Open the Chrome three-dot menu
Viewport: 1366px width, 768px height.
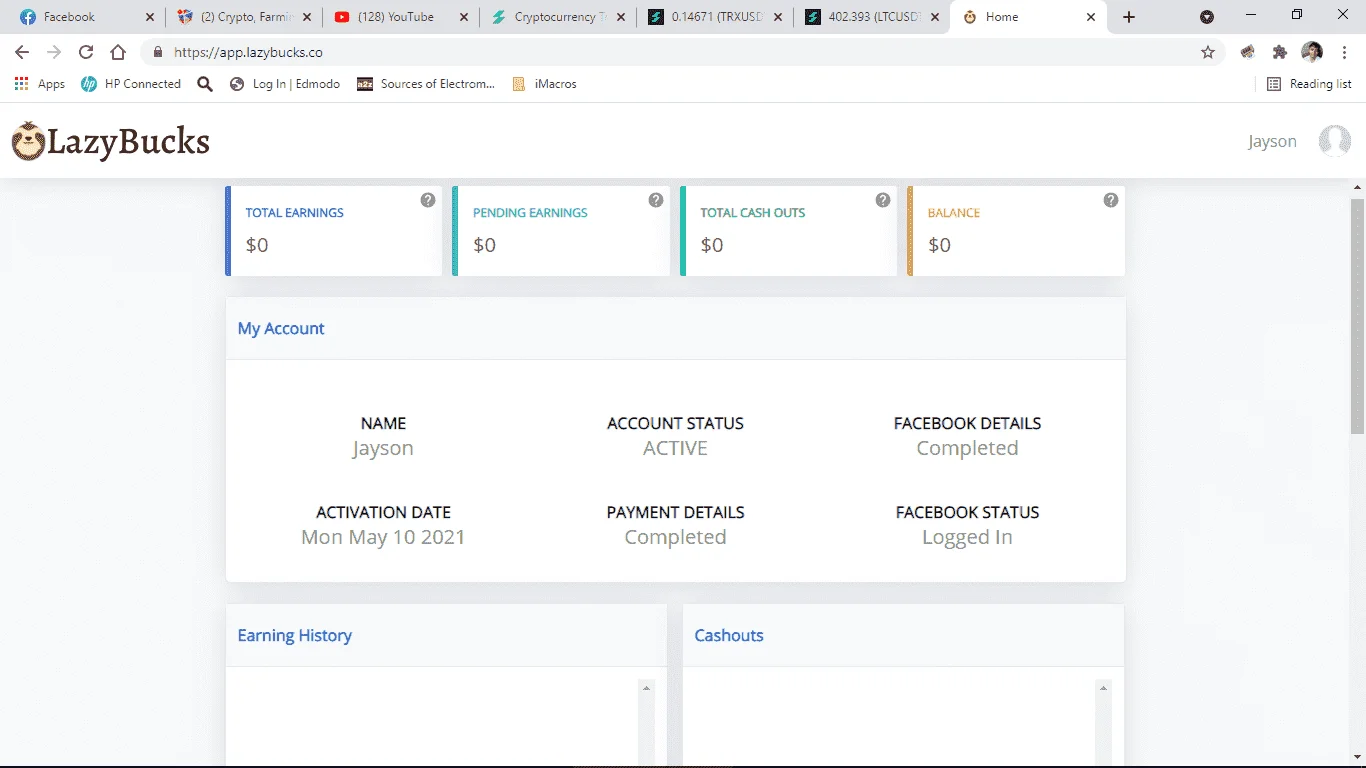[x=1344, y=52]
